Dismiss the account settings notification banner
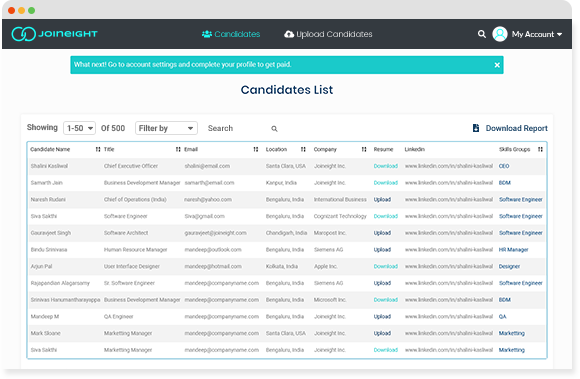Screen dimensions: 580x379 click(497, 65)
